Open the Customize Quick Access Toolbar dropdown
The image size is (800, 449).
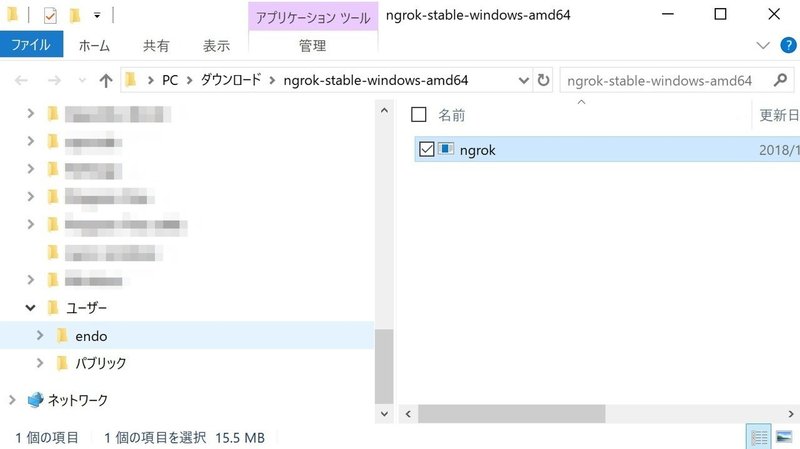click(97, 16)
